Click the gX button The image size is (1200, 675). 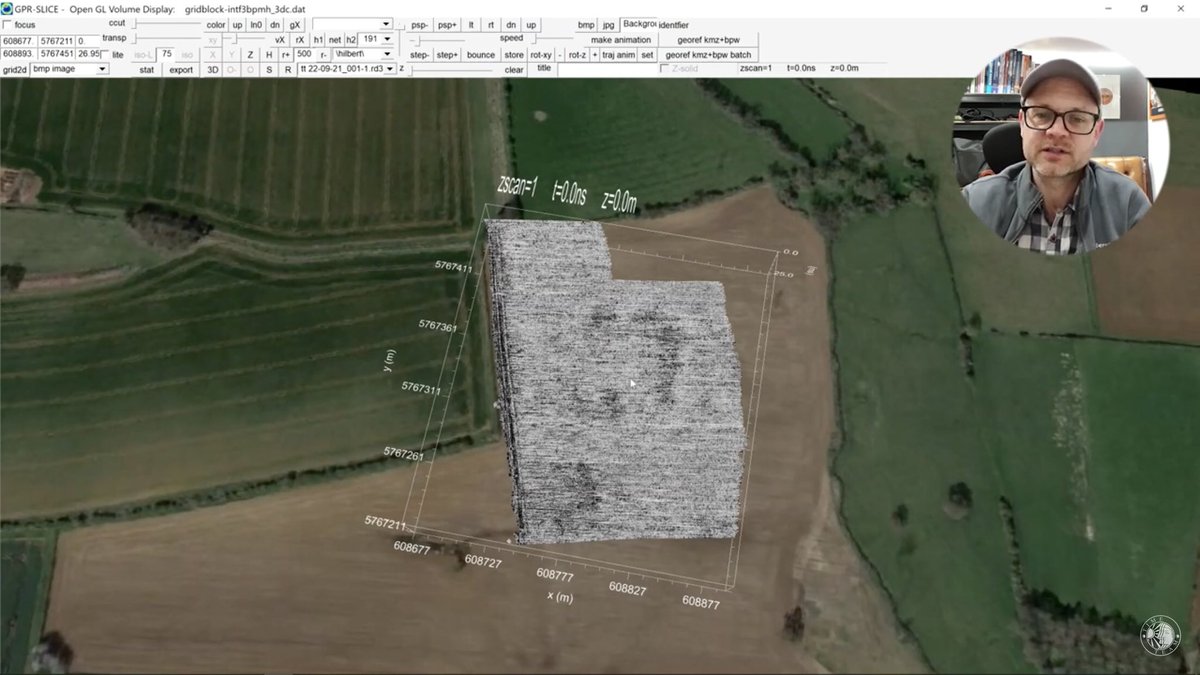pyautogui.click(x=295, y=24)
